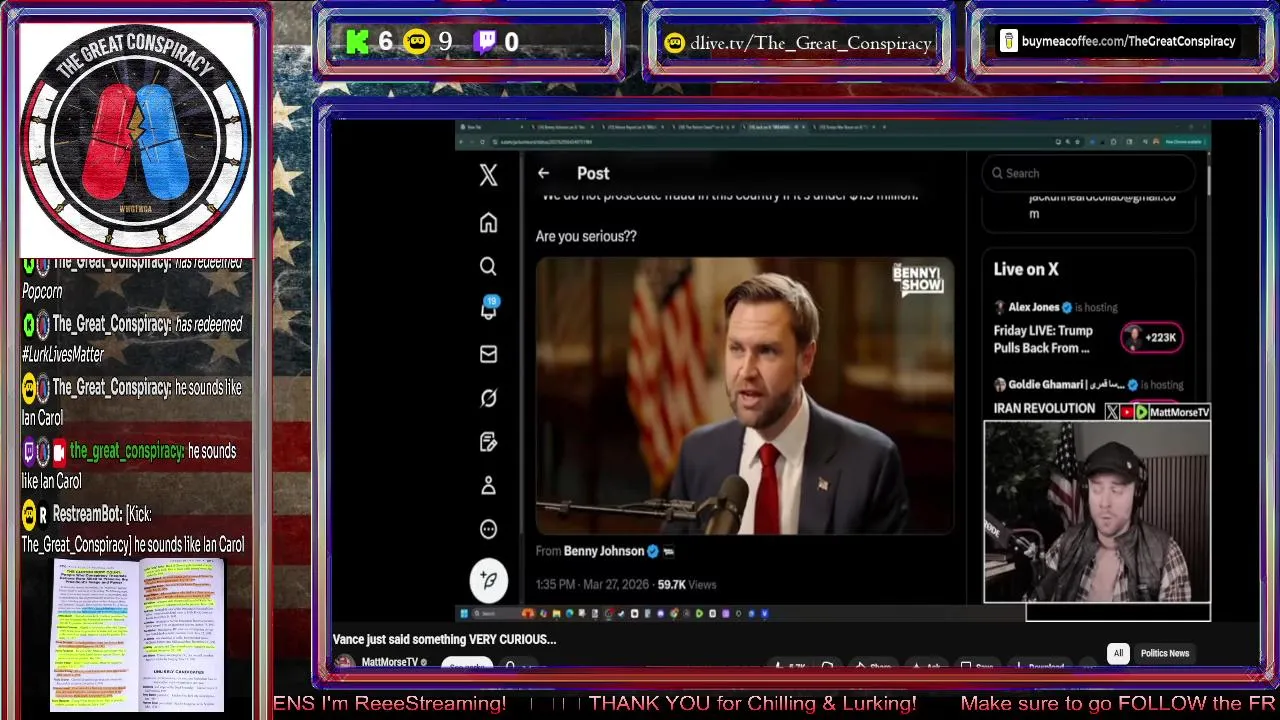Click the X search field
This screenshot has width=1280, height=720.
click(x=1088, y=173)
